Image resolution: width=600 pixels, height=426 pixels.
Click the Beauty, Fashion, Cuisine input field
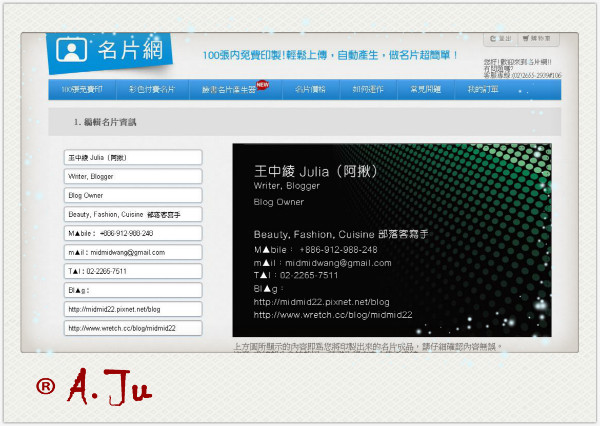coord(133,214)
